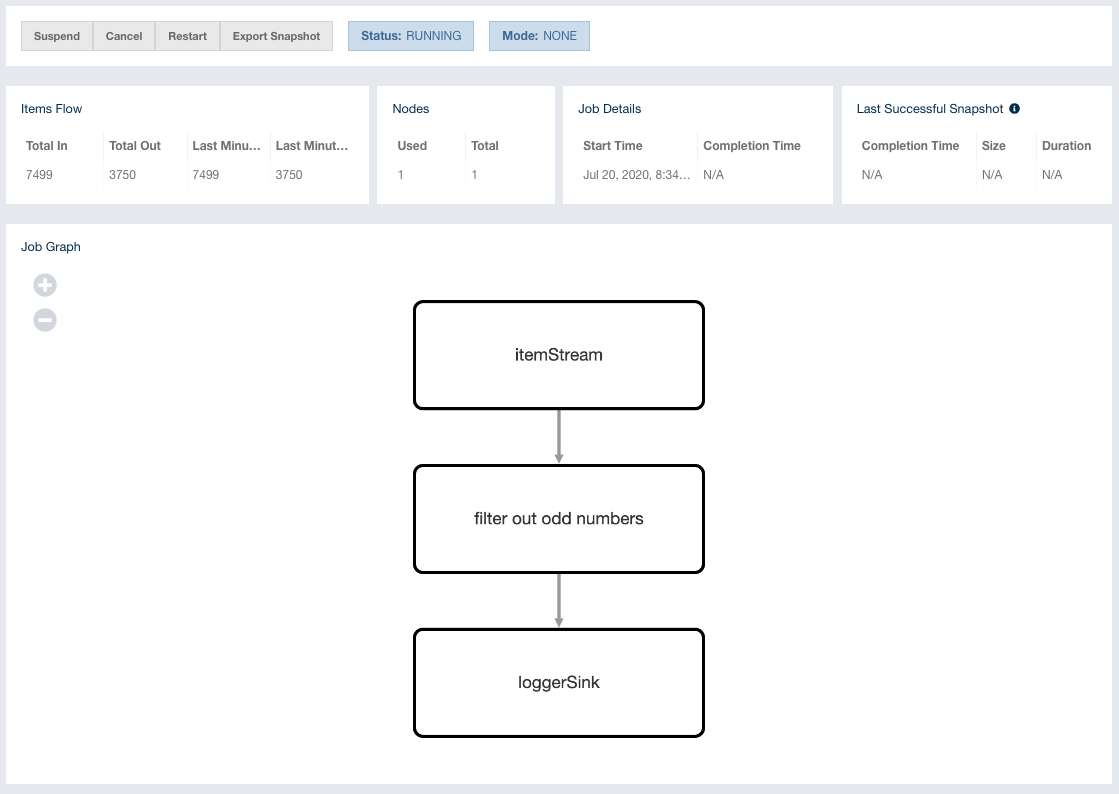Zoom in the job graph with plus icon

(45, 286)
